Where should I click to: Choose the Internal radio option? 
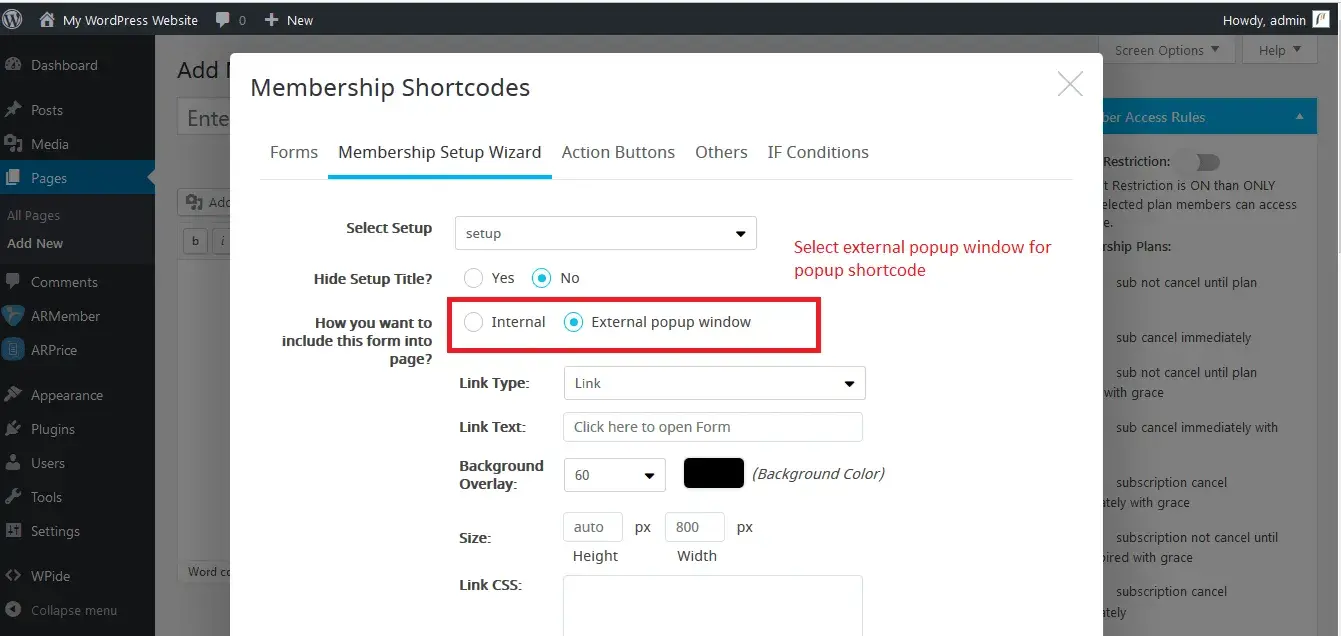click(474, 322)
